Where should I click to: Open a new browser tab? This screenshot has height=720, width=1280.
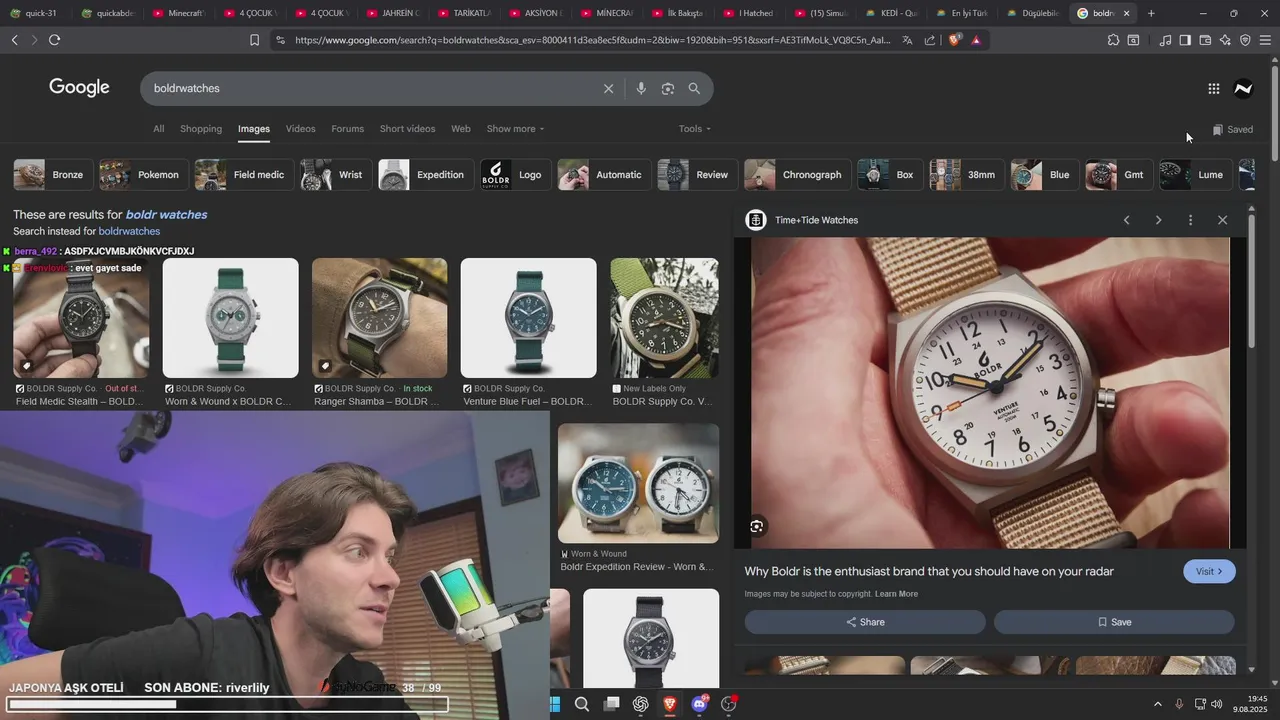pyautogui.click(x=1151, y=13)
